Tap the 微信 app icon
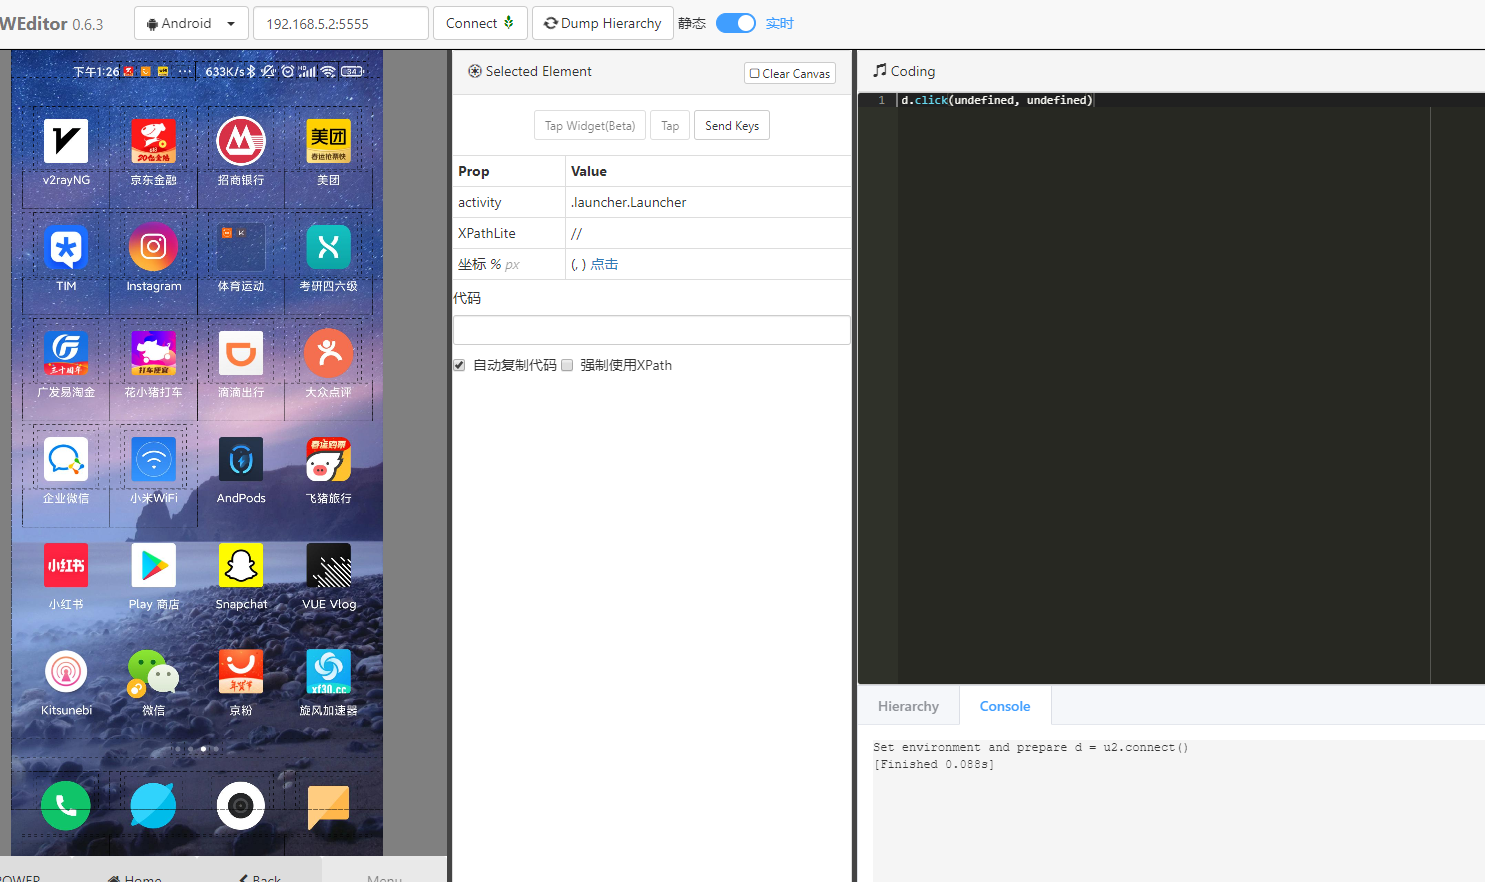This screenshot has height=882, width=1485. [153, 672]
